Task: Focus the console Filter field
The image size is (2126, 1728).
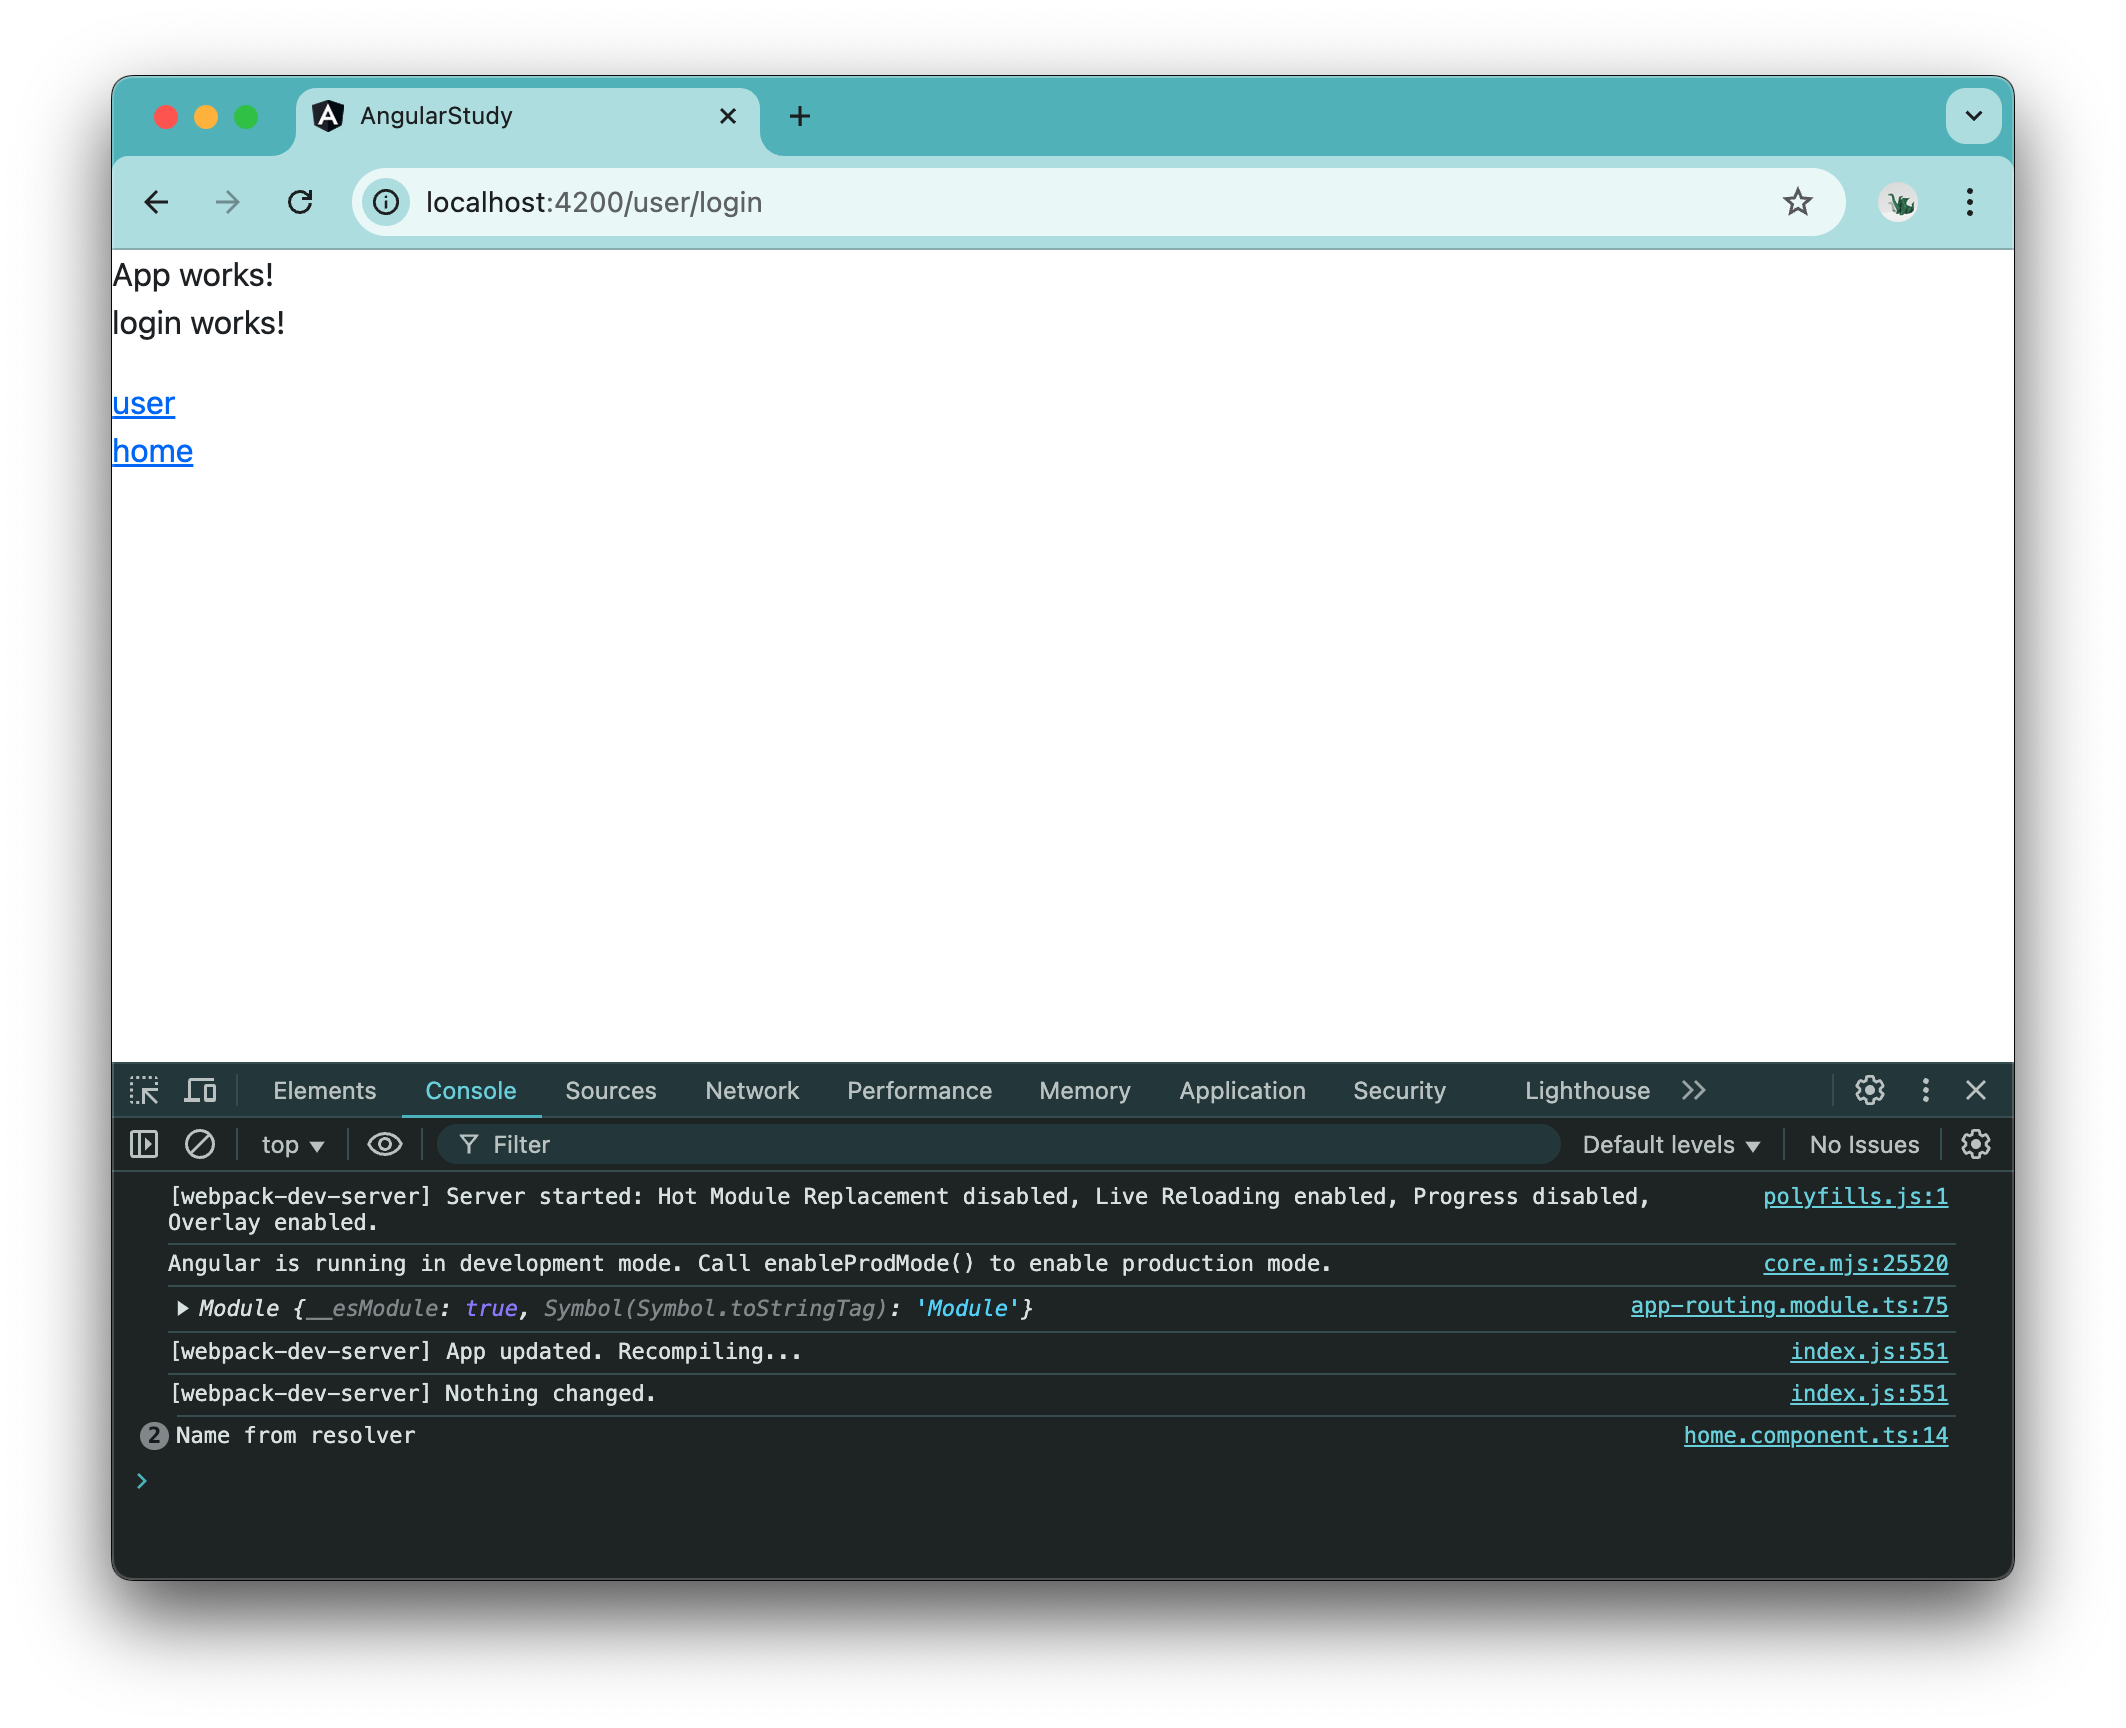Action: tap(700, 1144)
